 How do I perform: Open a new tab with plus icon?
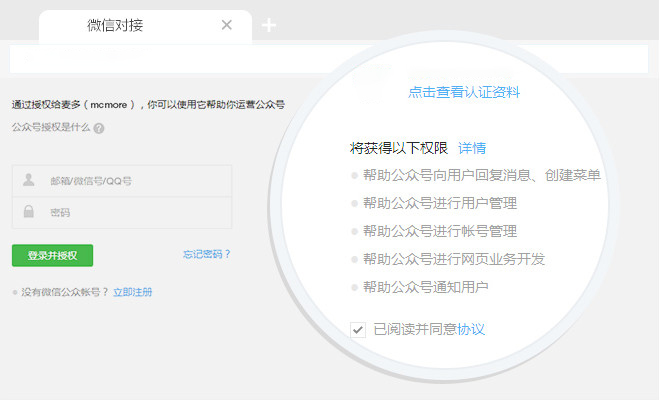(x=269, y=25)
